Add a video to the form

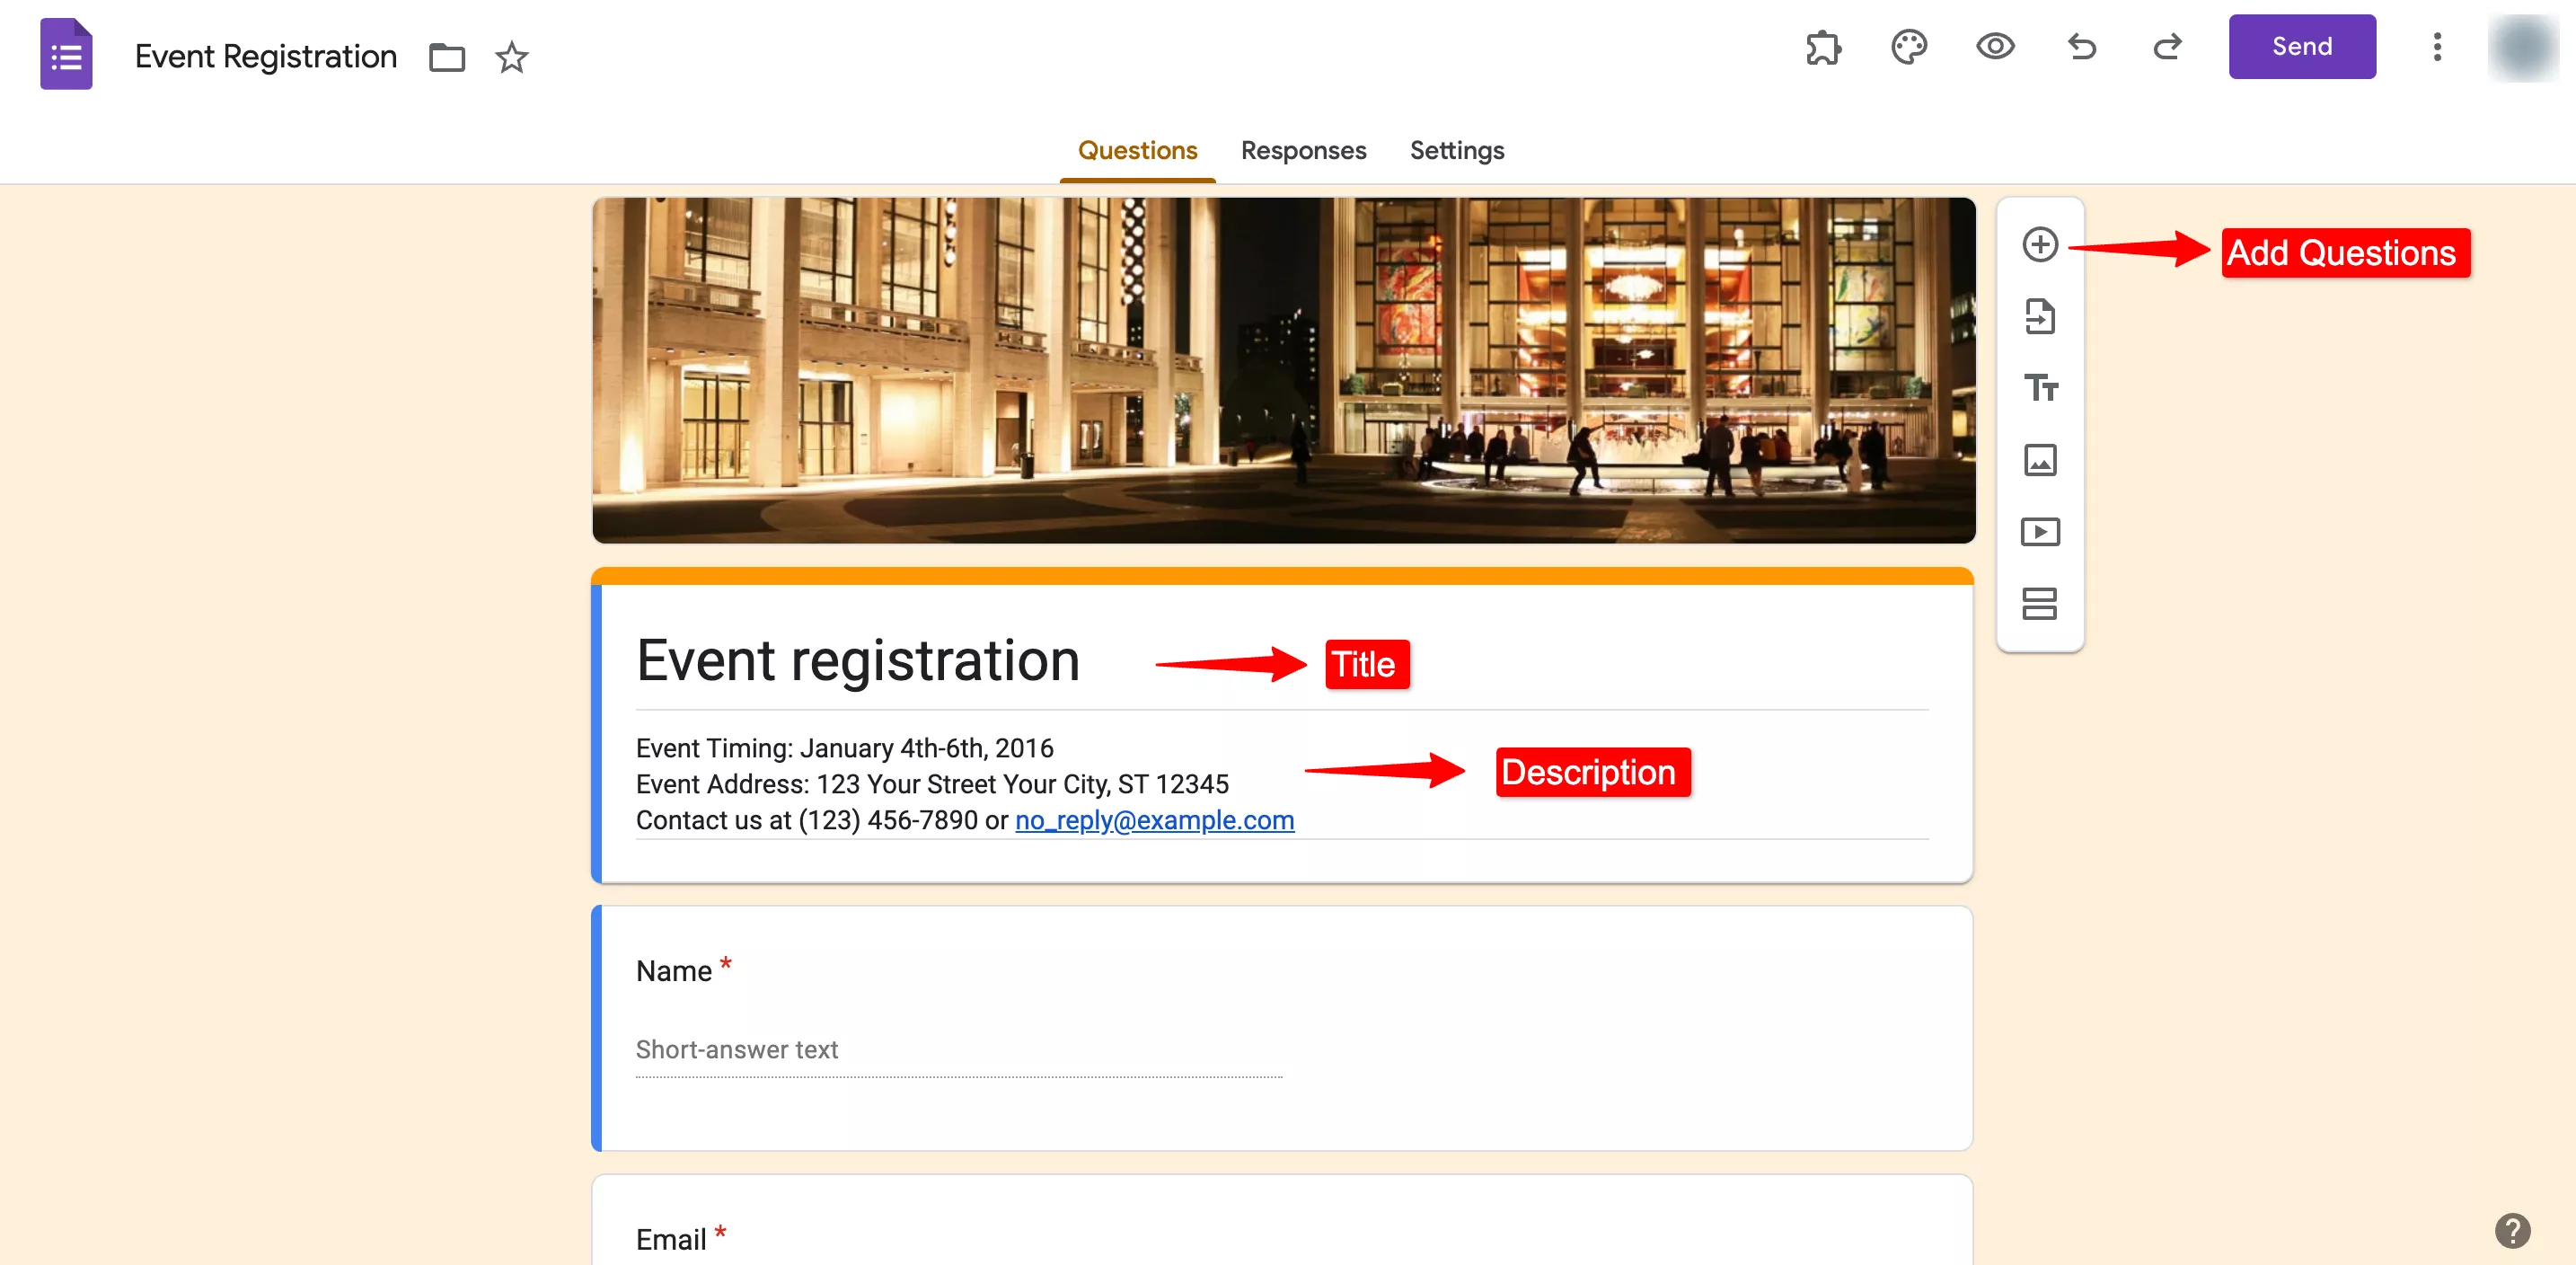pos(2040,532)
